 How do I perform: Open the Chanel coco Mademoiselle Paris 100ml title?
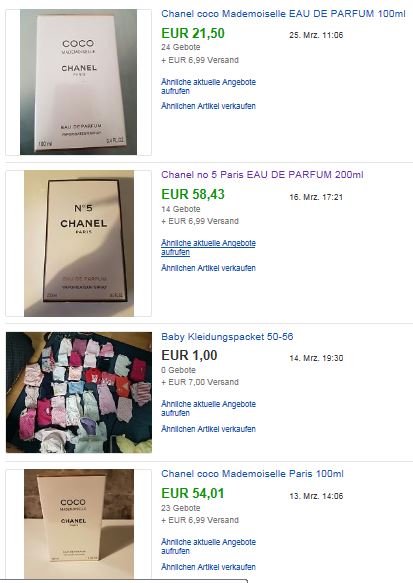pos(252,474)
